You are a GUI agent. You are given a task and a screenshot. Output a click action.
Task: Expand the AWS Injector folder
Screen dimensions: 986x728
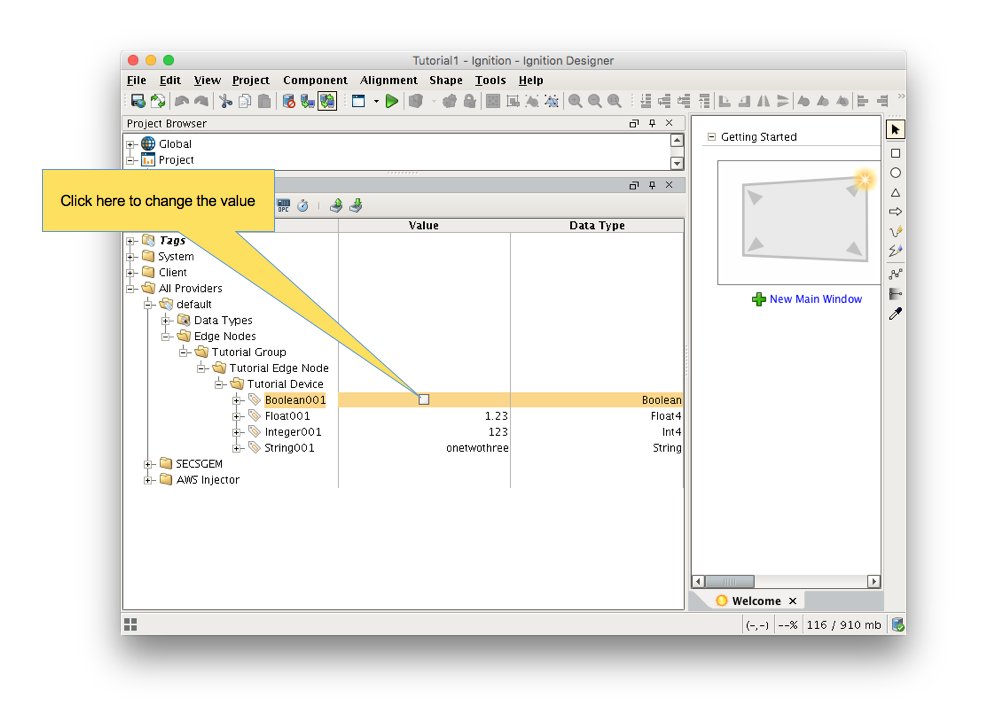[x=149, y=480]
